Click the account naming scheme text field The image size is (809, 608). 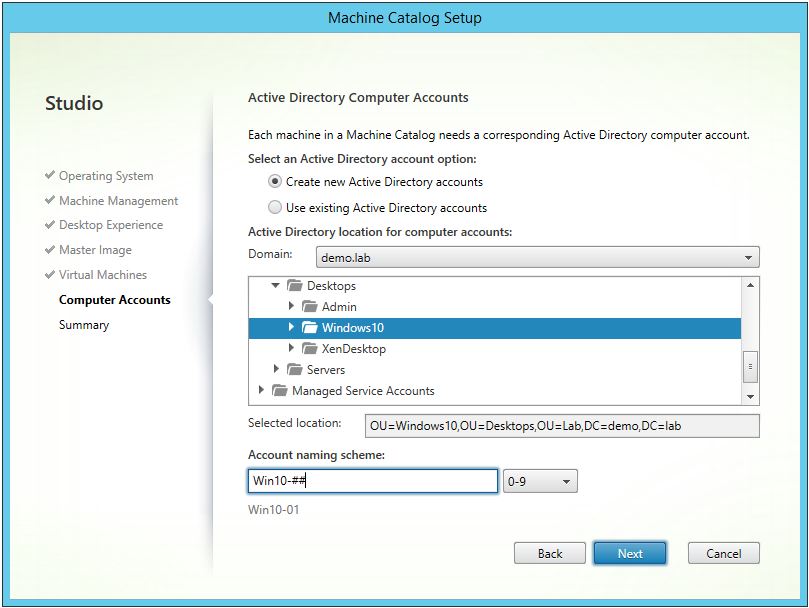(x=372, y=482)
